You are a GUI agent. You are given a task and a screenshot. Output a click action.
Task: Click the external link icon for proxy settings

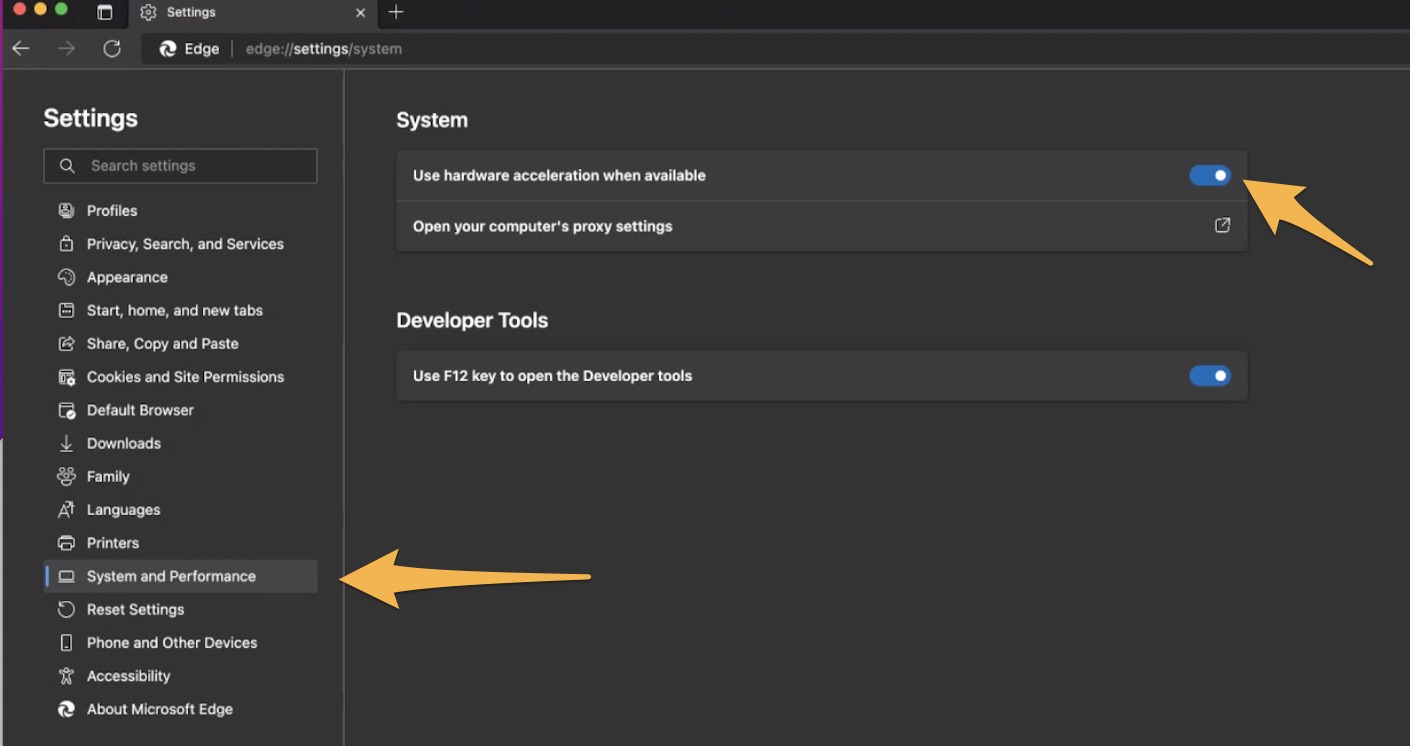coord(1222,226)
